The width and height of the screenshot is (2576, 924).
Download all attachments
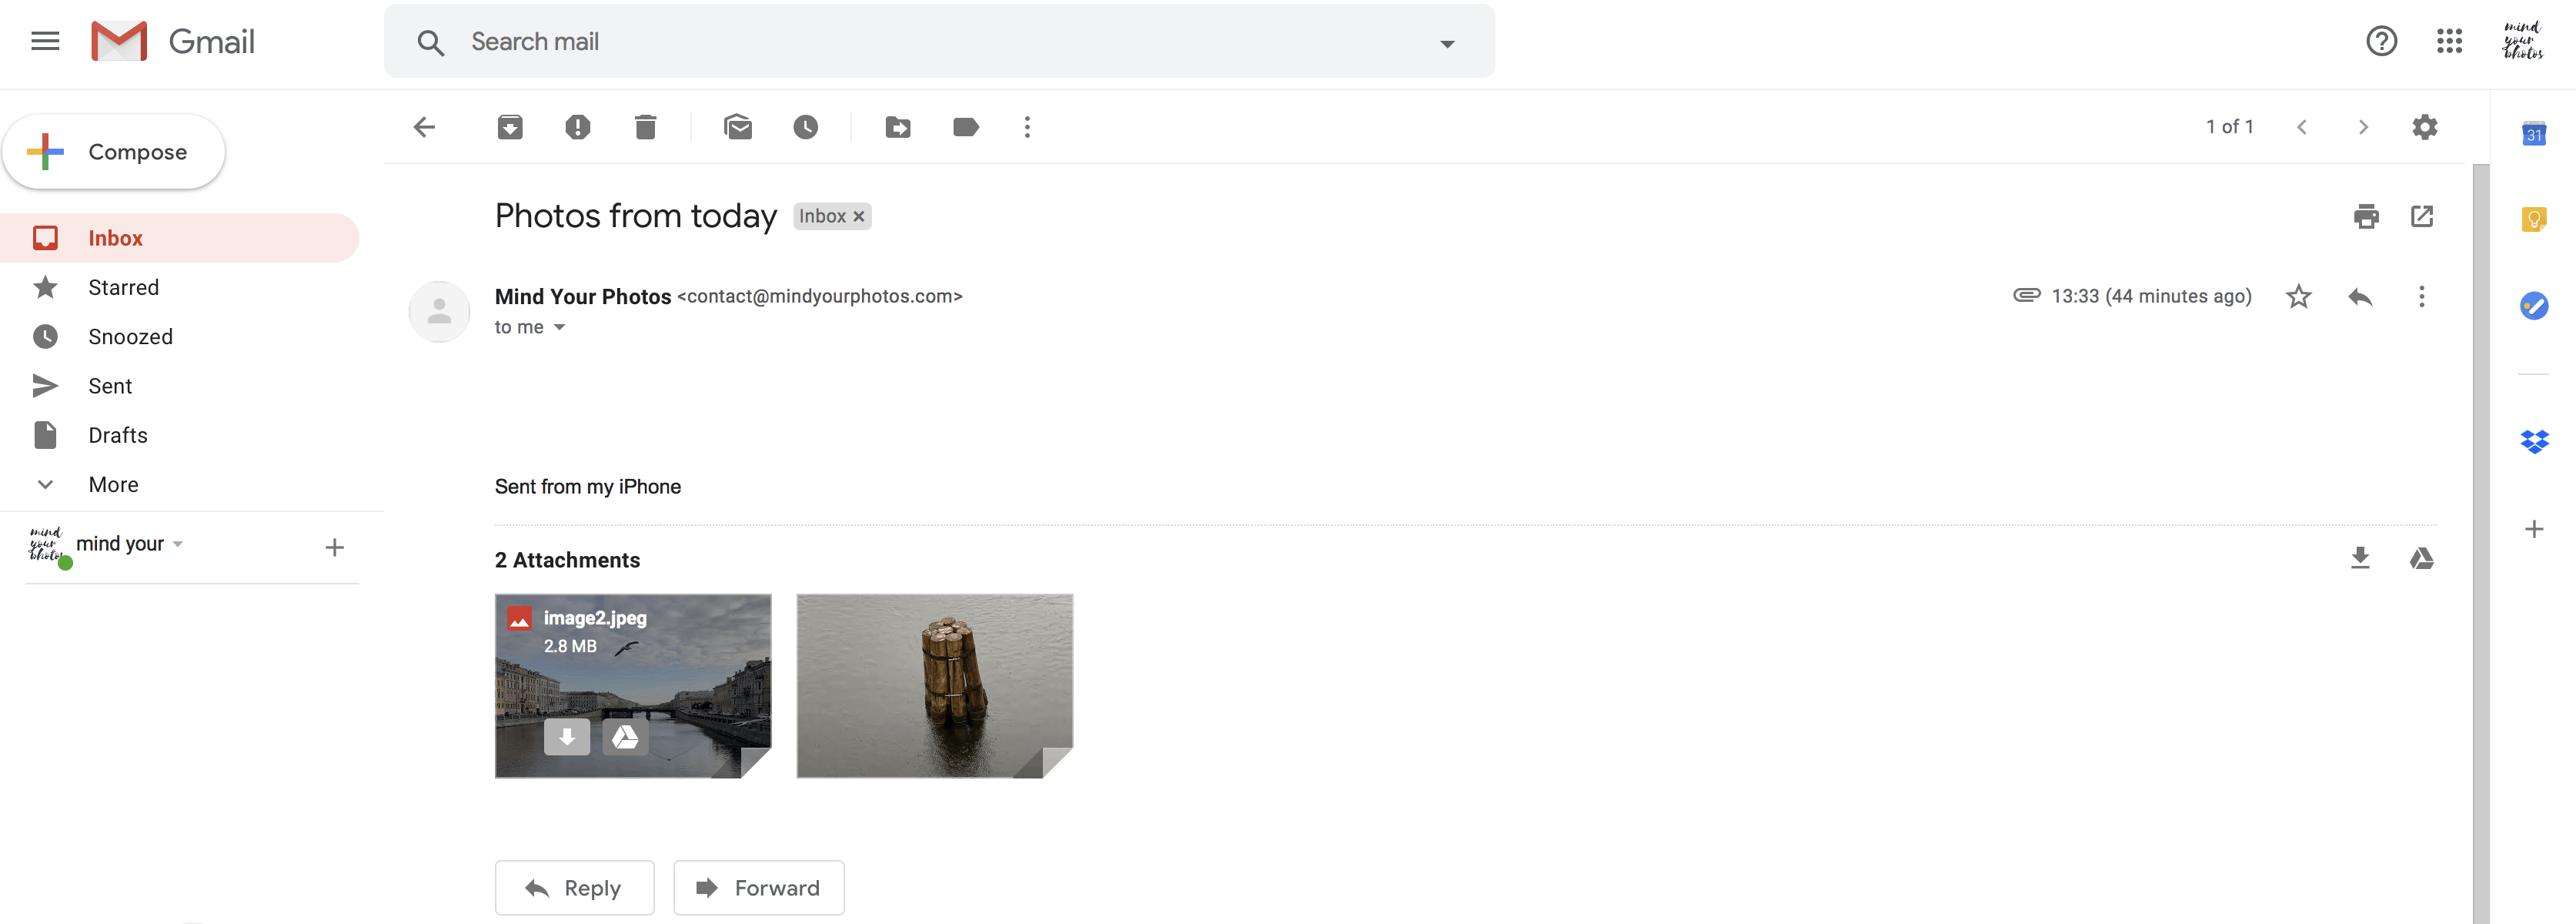[2360, 558]
